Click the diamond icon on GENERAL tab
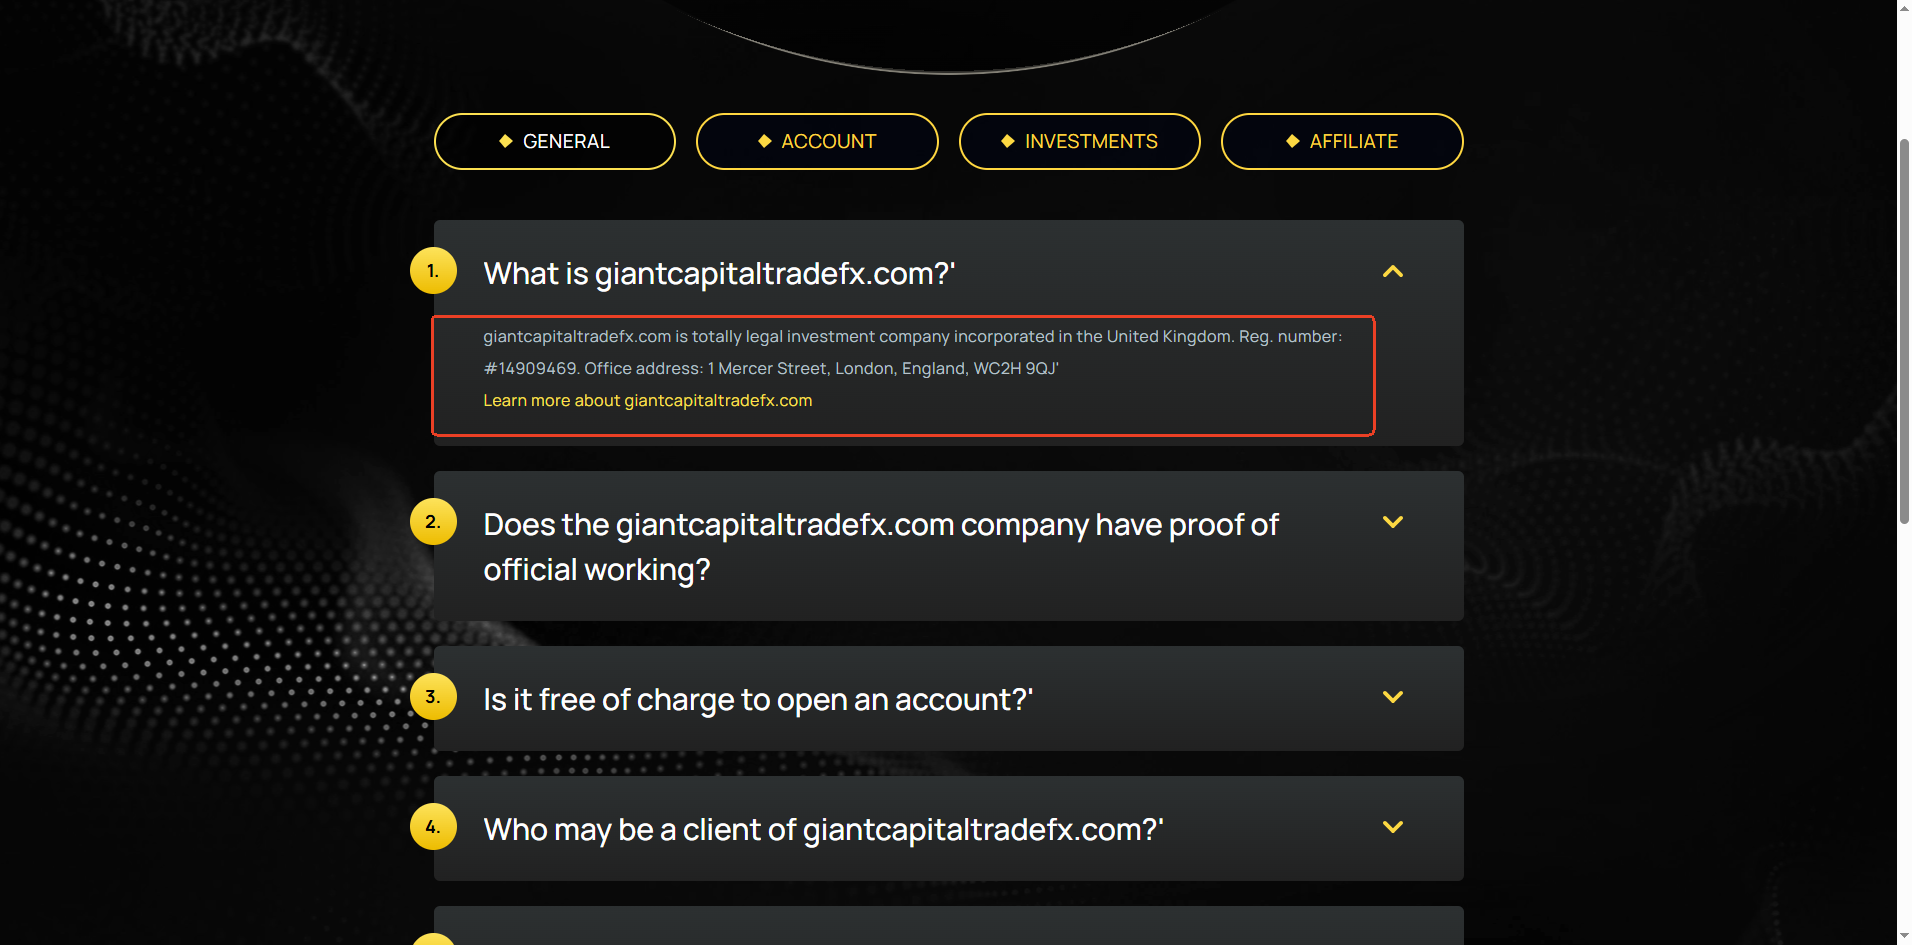This screenshot has width=1912, height=945. (506, 141)
